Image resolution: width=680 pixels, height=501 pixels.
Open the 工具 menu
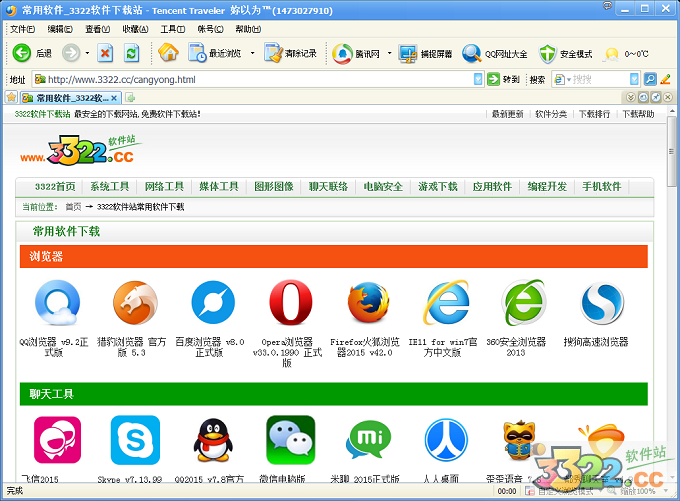point(172,29)
